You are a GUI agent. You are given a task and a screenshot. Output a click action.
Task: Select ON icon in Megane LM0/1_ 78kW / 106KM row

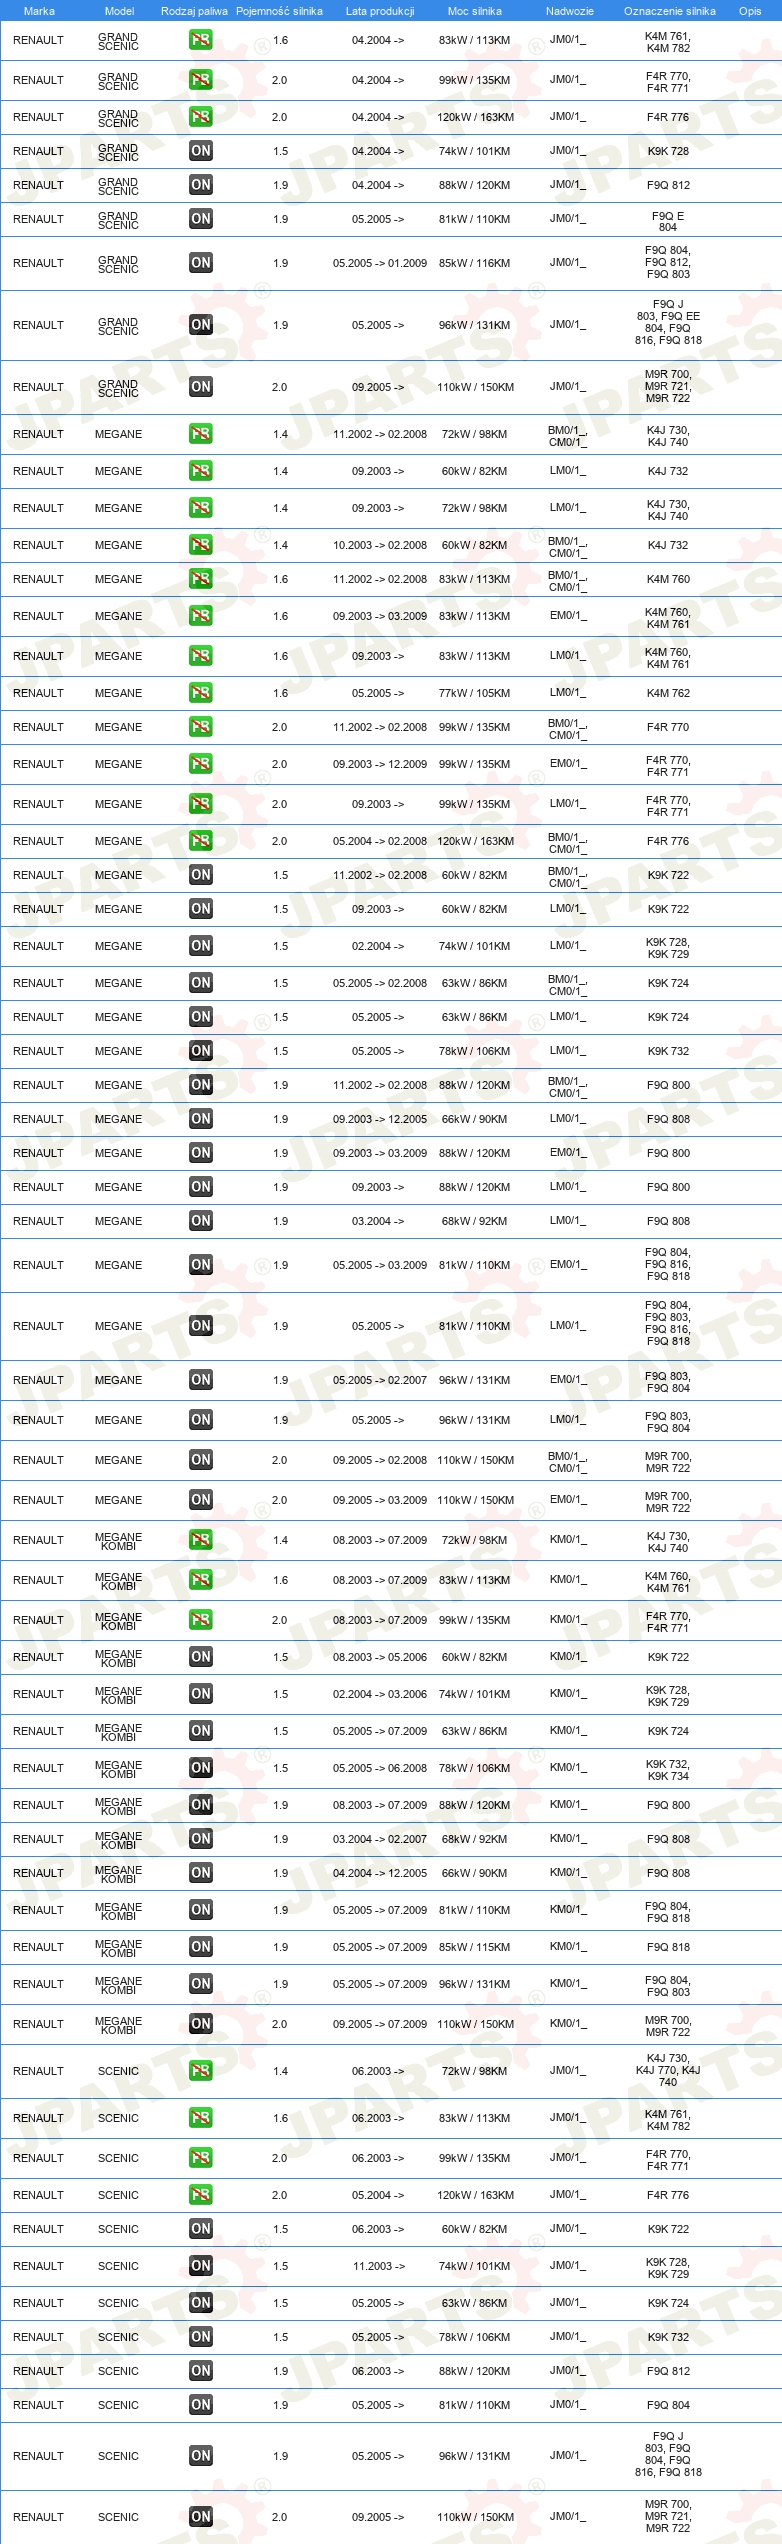pos(200,1052)
